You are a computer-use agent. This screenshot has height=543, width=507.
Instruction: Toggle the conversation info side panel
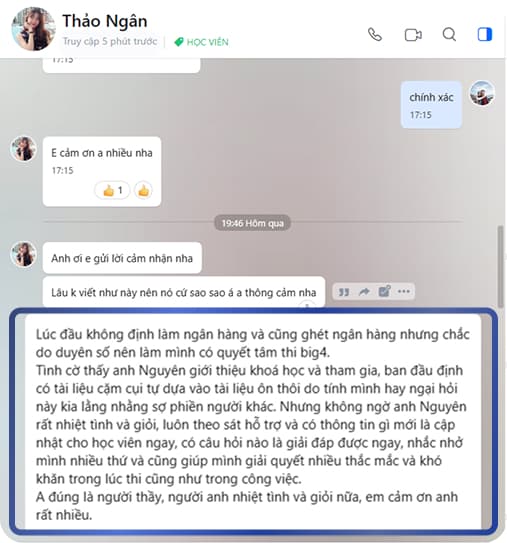pos(484,35)
